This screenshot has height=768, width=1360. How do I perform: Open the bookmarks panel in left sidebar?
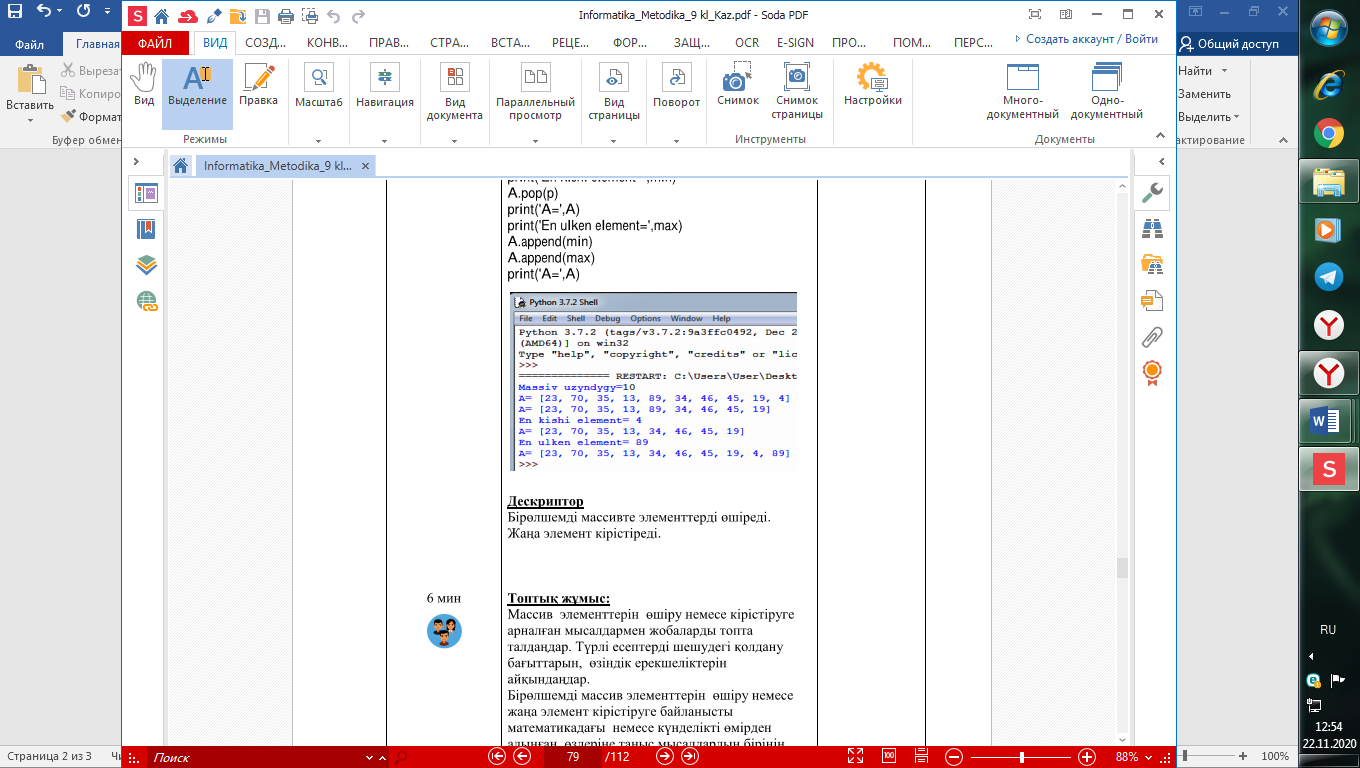146,229
